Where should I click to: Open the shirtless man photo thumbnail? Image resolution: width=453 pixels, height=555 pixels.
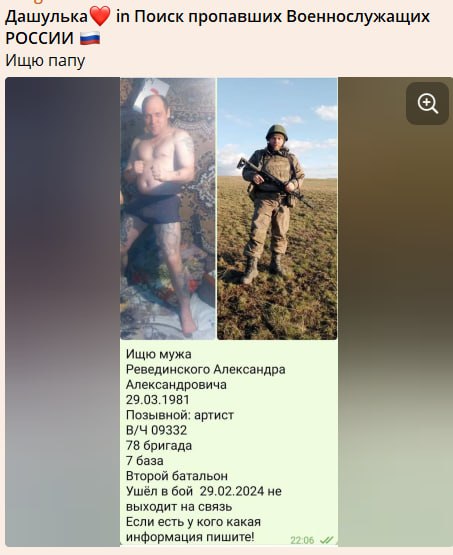point(168,208)
